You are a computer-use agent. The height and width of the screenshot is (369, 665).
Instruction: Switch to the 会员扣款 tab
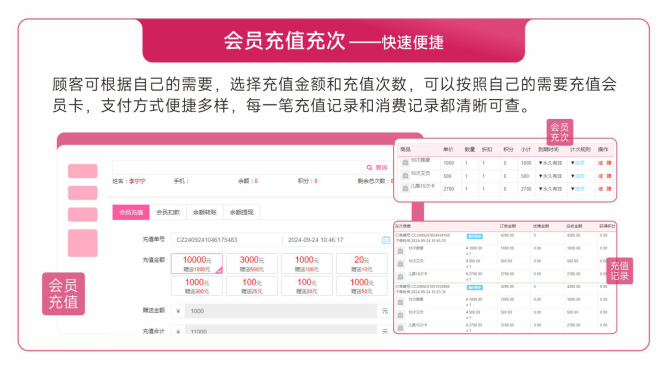(x=168, y=212)
